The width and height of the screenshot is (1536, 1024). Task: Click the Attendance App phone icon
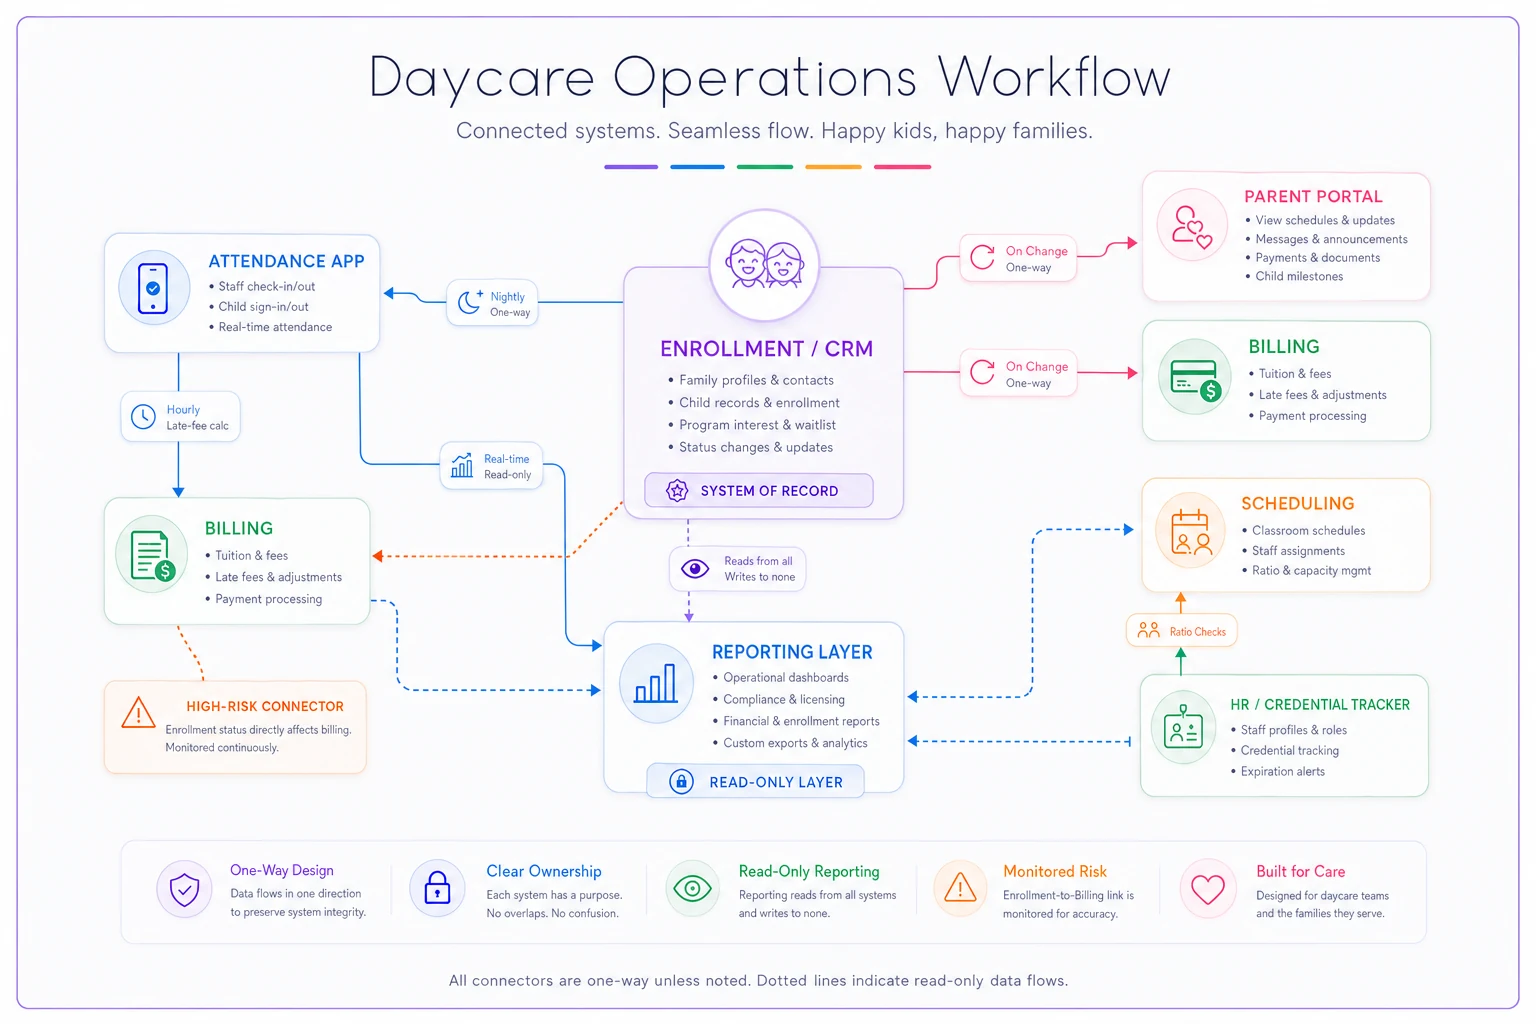(153, 288)
